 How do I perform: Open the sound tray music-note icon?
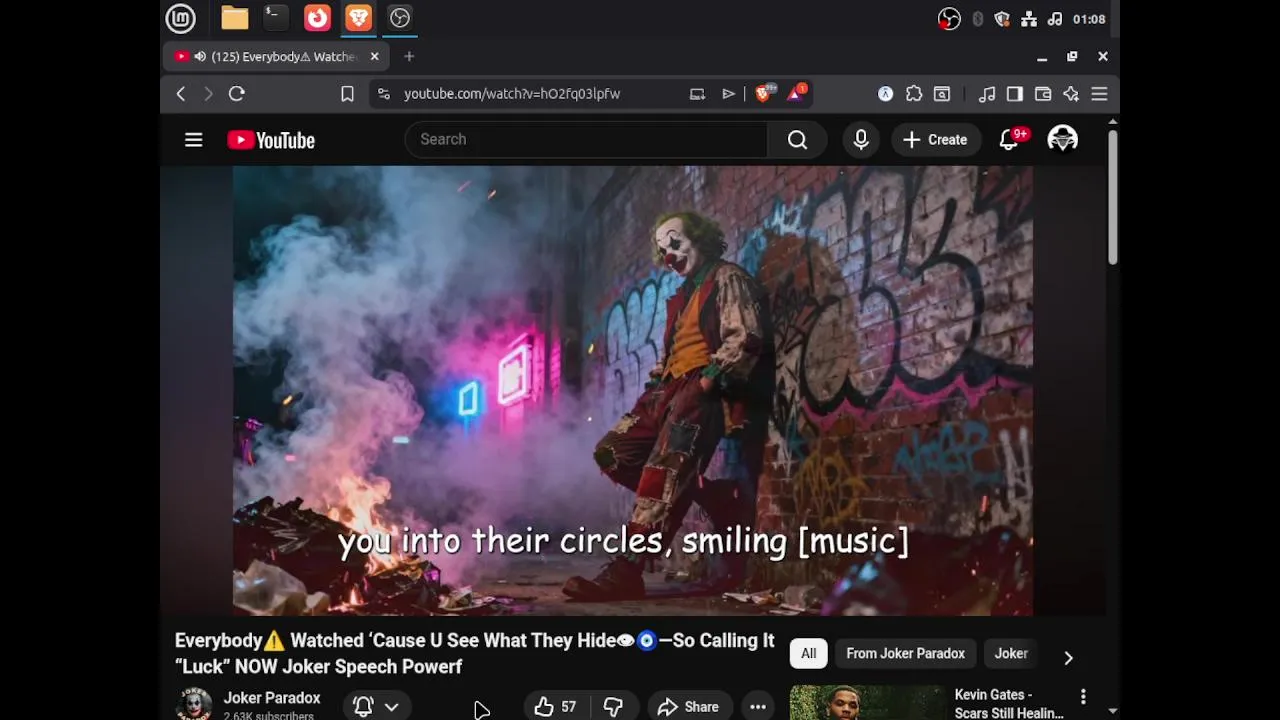(x=1054, y=19)
